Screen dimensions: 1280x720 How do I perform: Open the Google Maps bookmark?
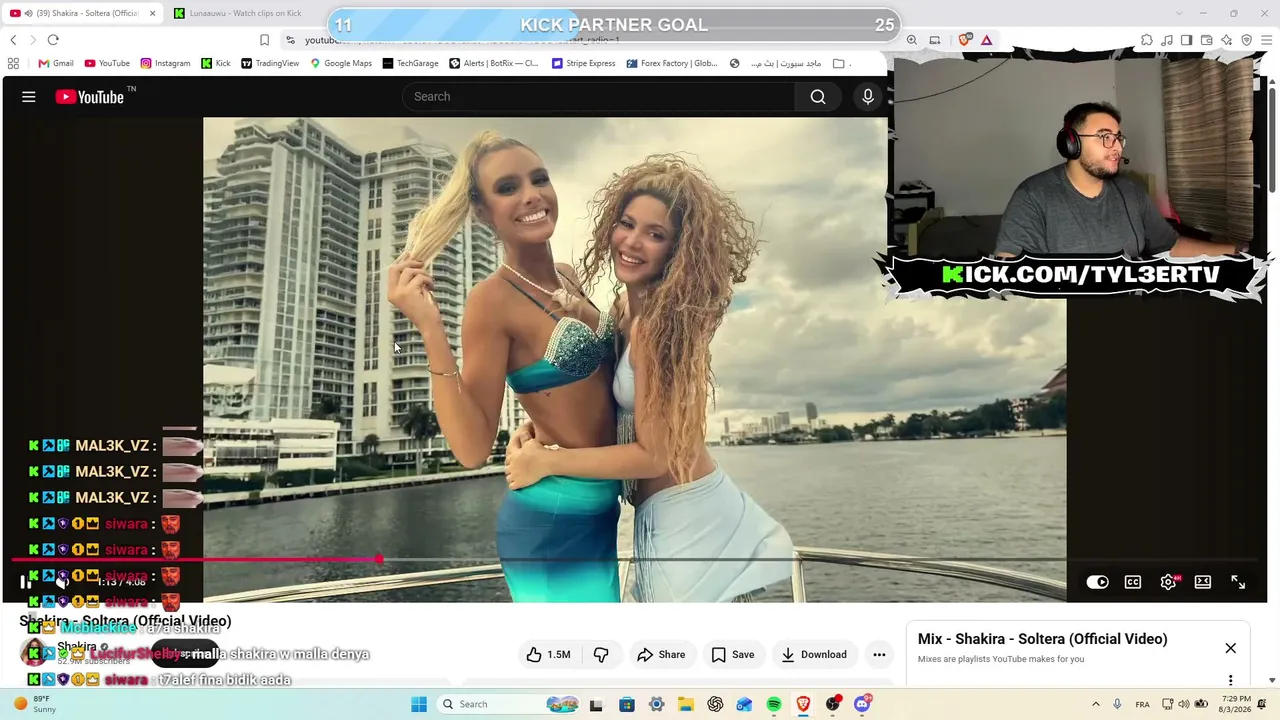coord(341,63)
